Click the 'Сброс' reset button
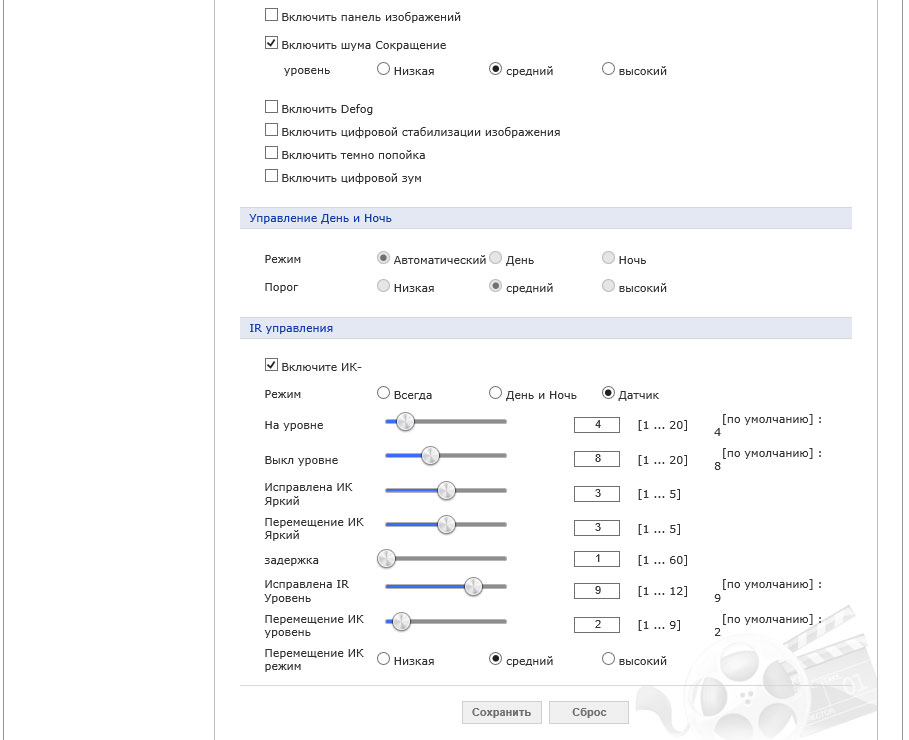Screen dimensions: 909x740 (589, 712)
